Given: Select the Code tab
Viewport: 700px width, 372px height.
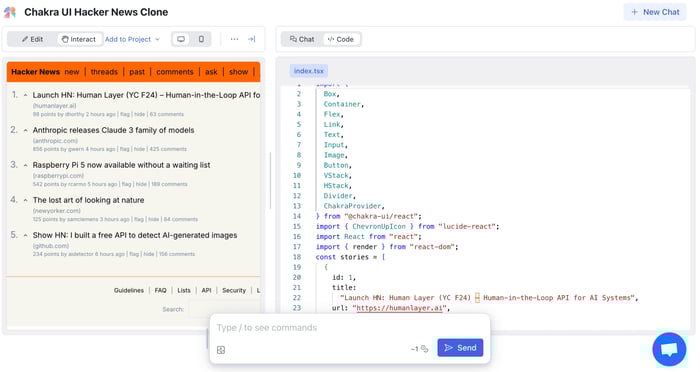Looking at the screenshot, I should pyautogui.click(x=341, y=39).
